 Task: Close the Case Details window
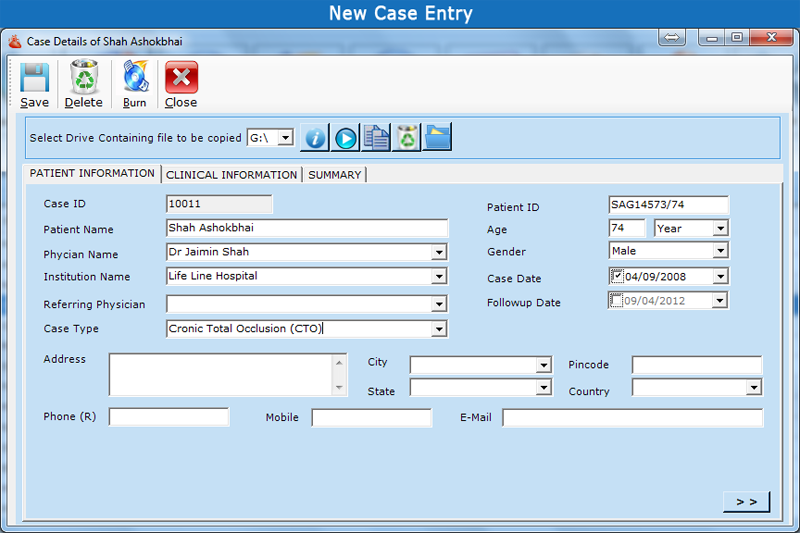point(771,37)
